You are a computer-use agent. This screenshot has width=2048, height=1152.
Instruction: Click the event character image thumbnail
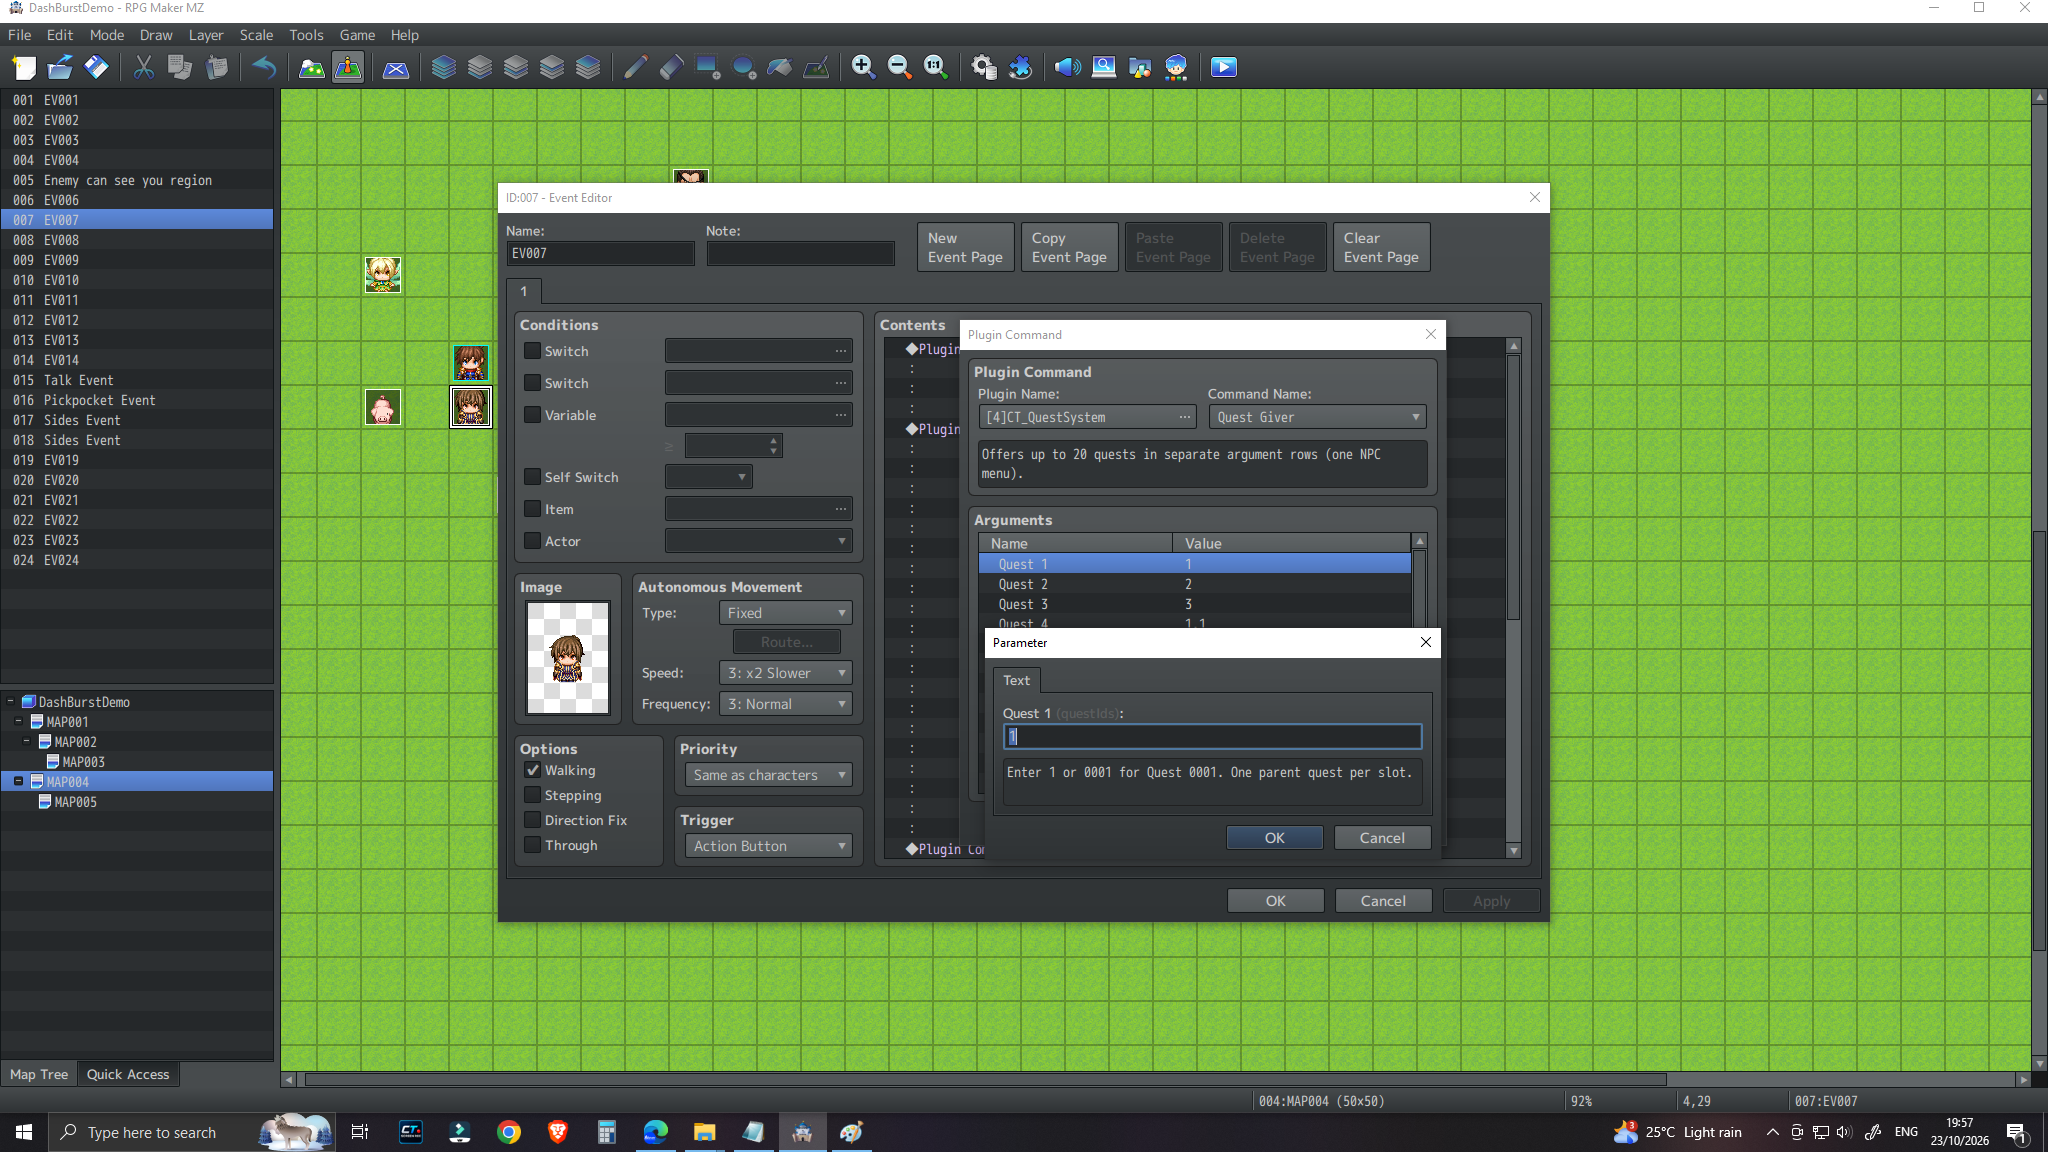[568, 657]
